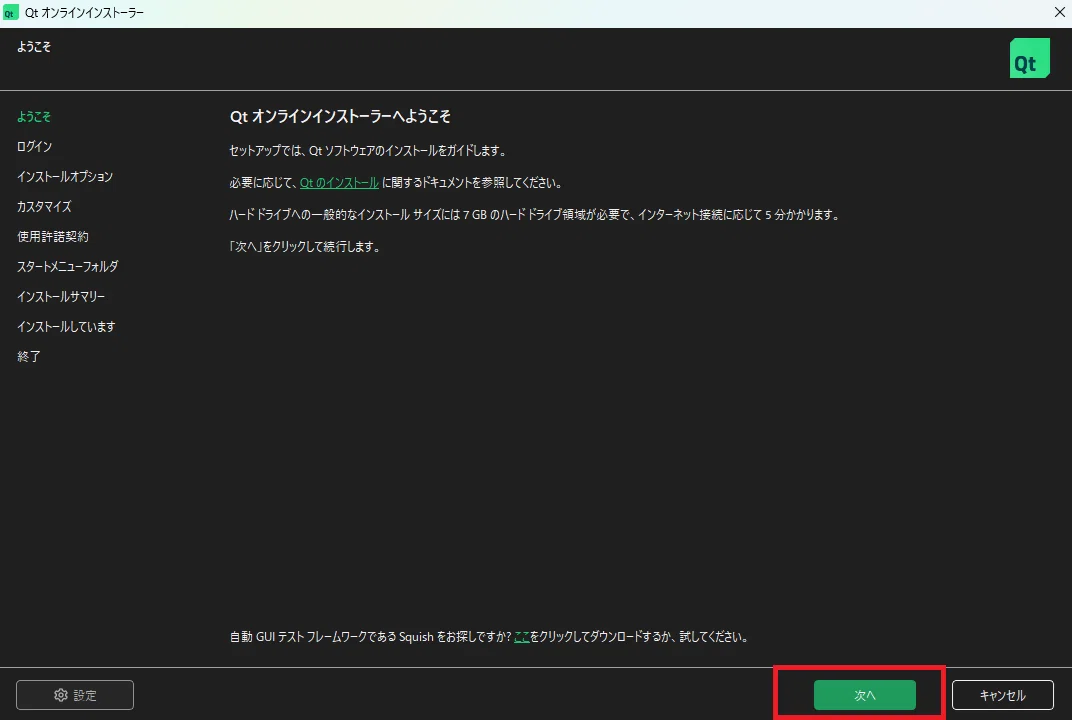Click the ここ link for Squish download

click(522, 637)
